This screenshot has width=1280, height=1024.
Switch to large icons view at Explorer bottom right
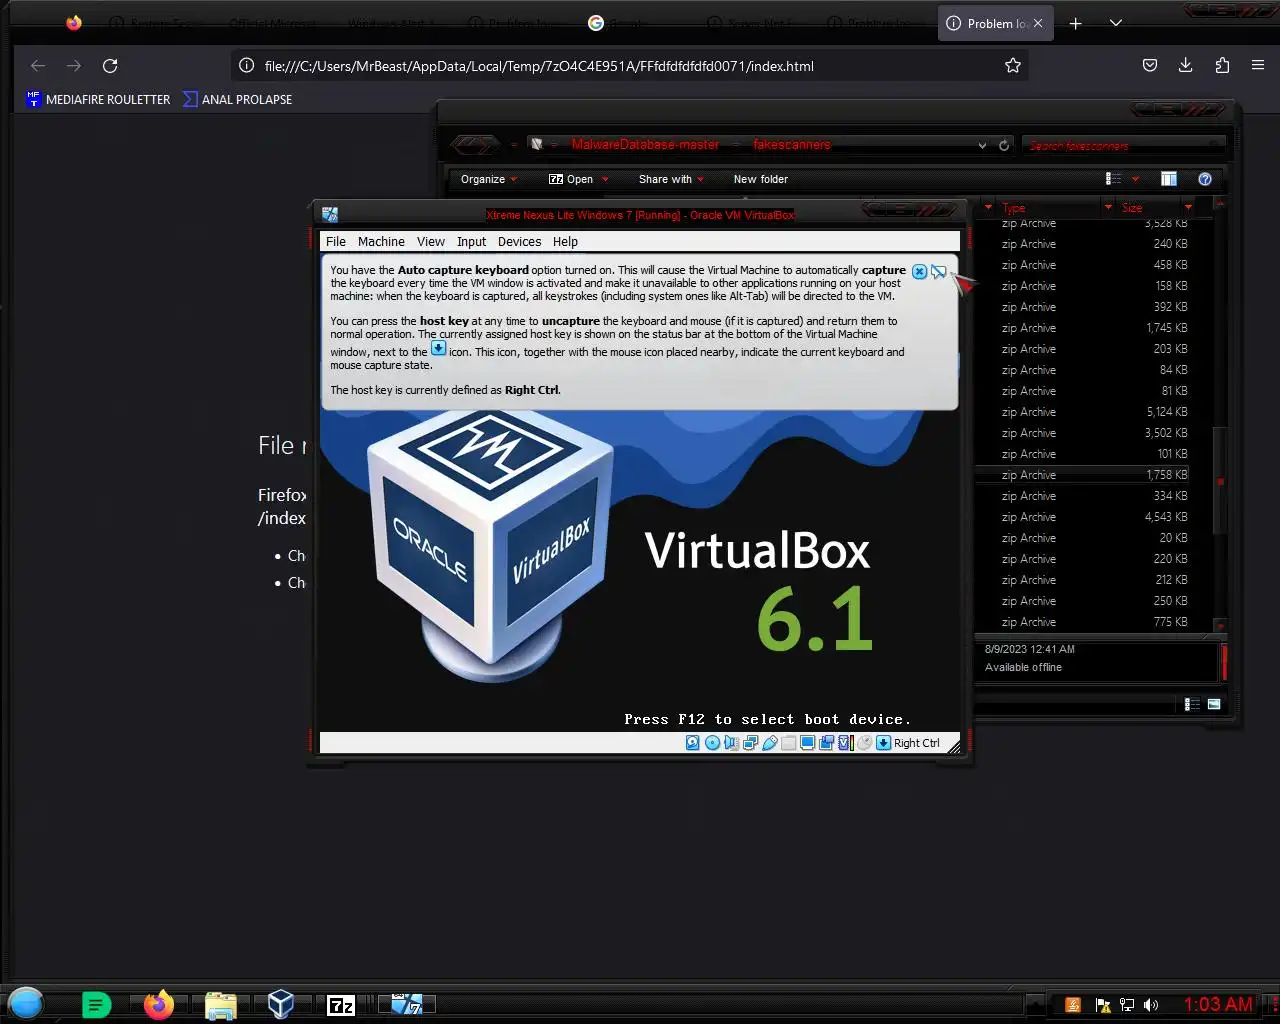point(1214,704)
